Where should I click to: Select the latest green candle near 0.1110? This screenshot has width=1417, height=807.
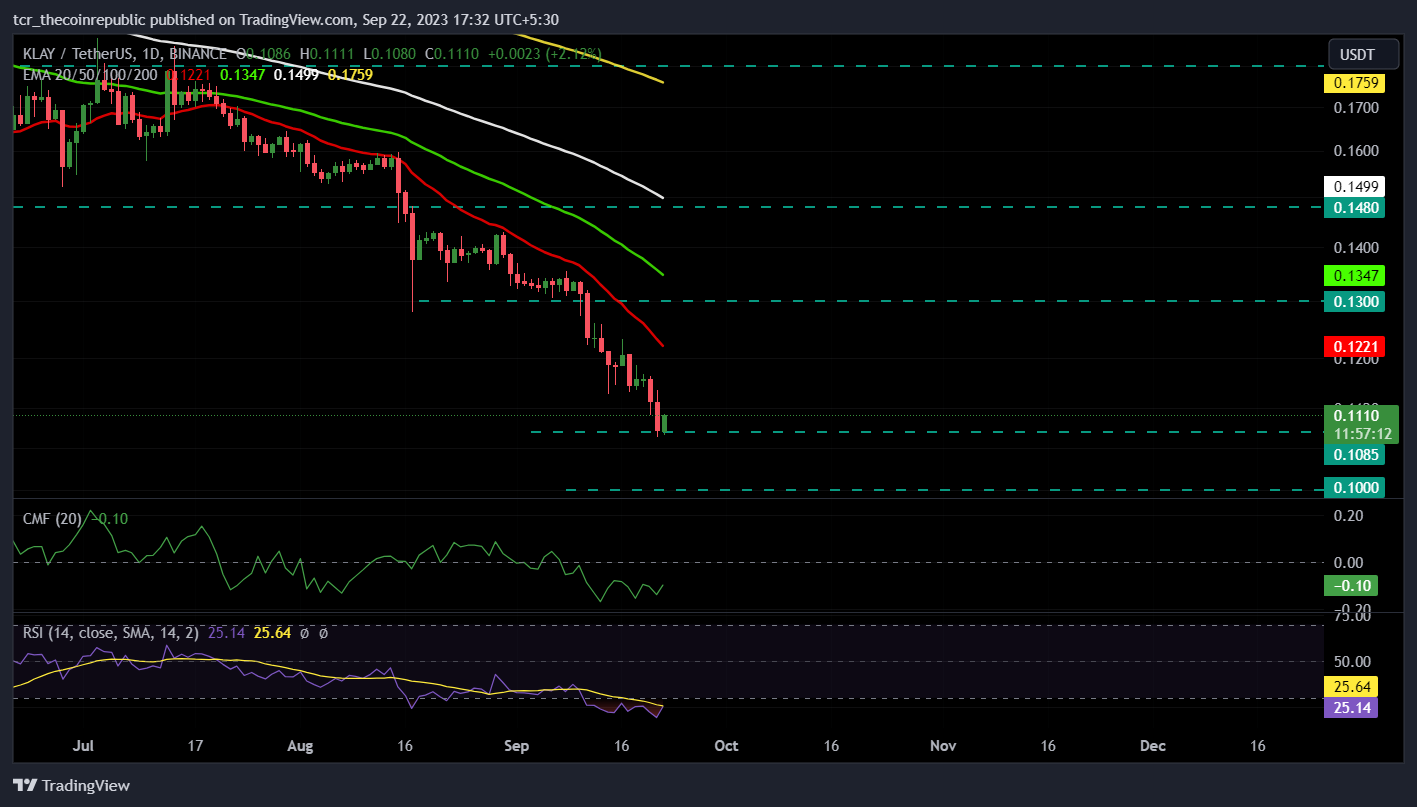665,423
